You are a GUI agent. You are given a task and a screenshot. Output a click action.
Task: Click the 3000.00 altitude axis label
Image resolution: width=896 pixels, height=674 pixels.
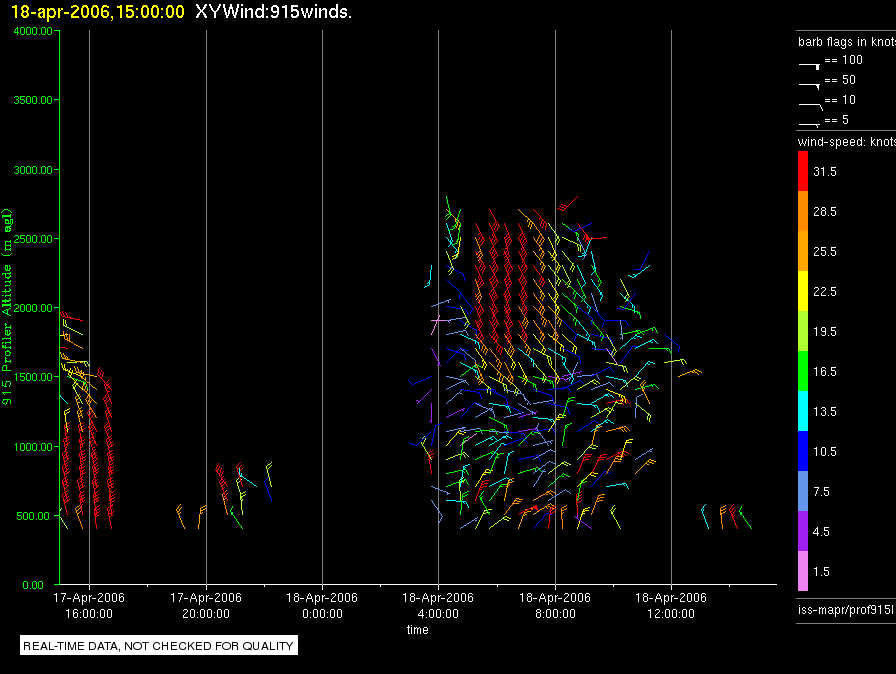(33, 170)
